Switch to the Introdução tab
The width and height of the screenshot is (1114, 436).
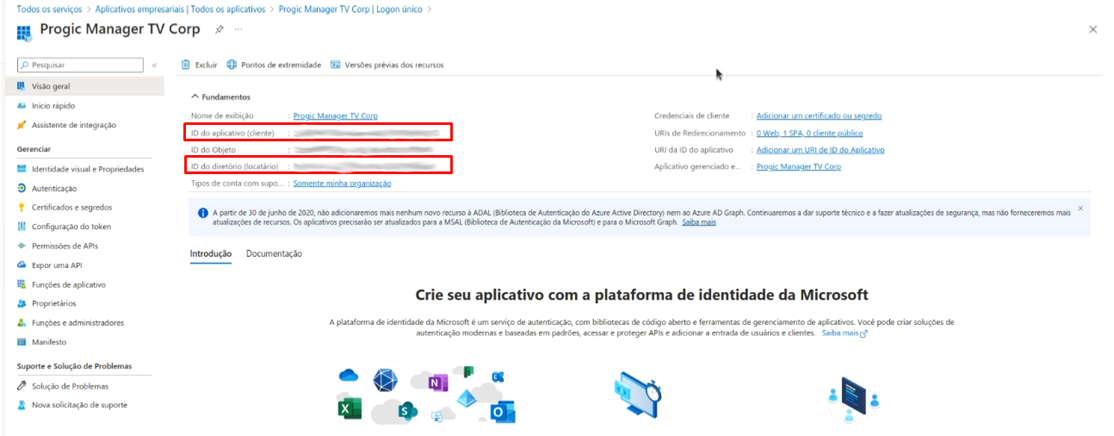tap(211, 254)
